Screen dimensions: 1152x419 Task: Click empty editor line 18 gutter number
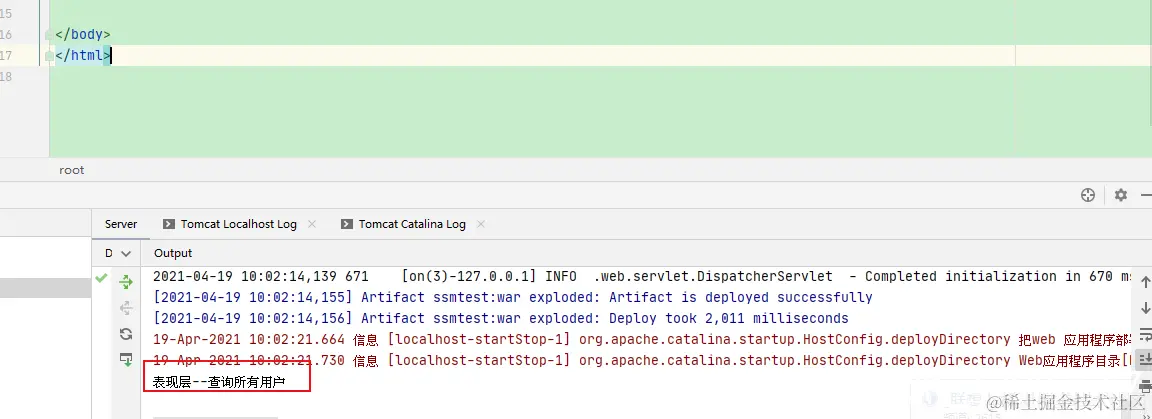[x=6, y=76]
